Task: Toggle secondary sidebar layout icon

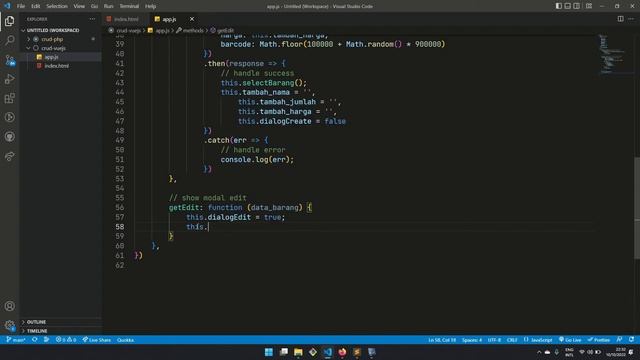Action: [576, 6]
